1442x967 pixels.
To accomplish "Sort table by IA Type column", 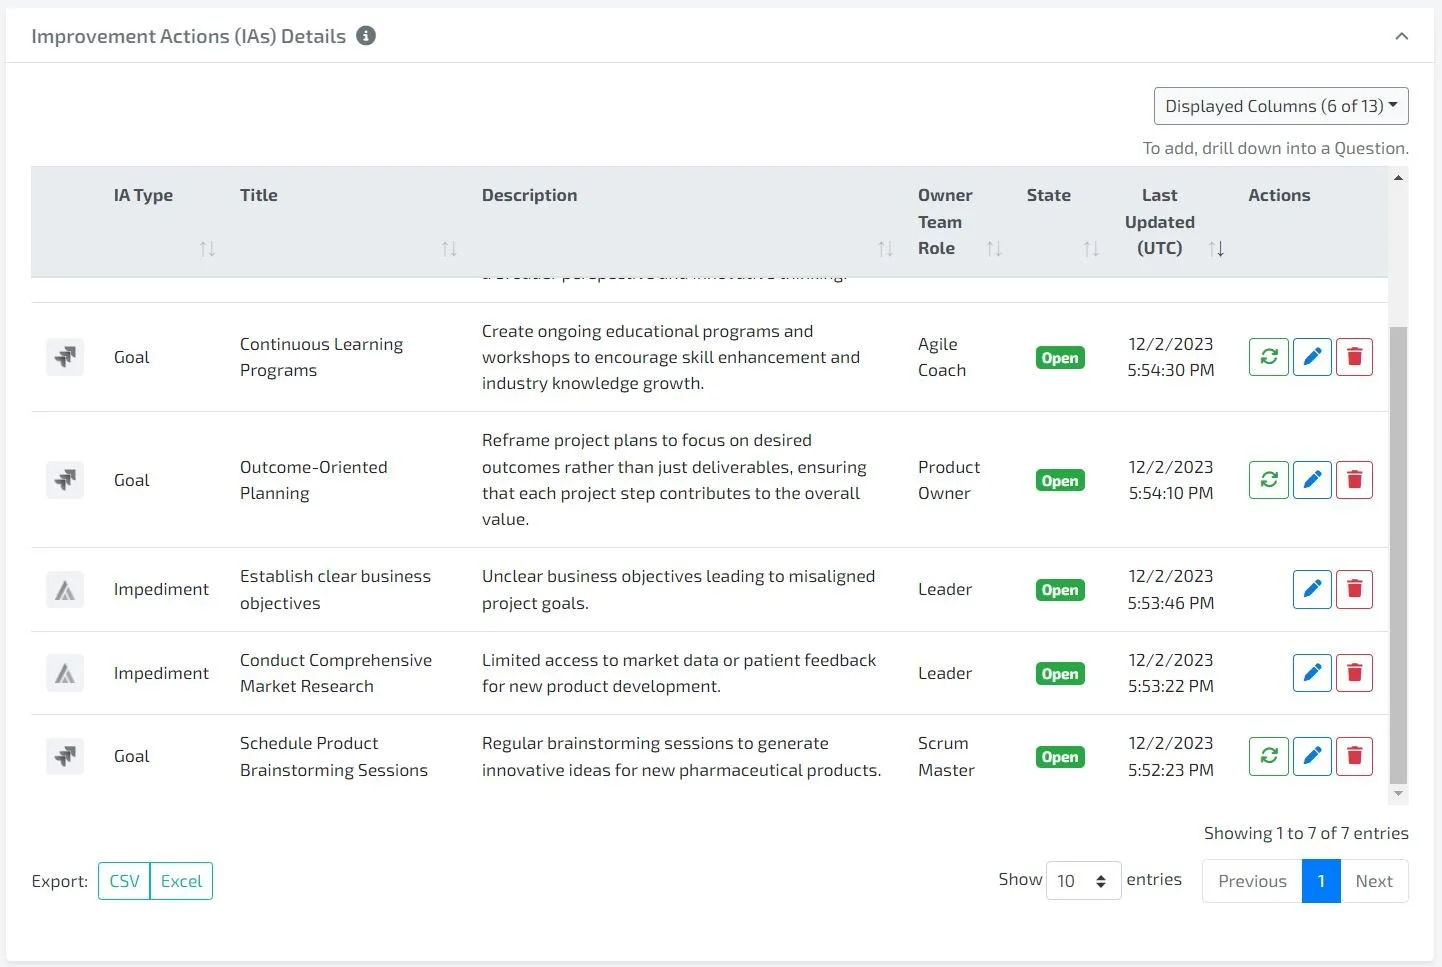I will 207,249.
